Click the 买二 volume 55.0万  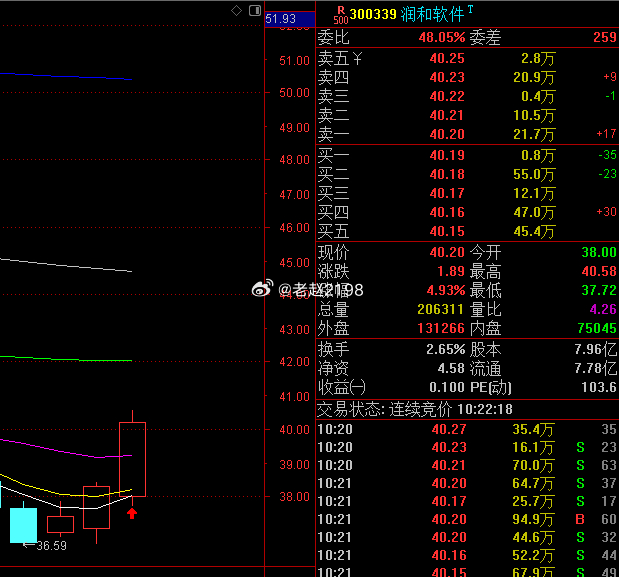point(534,174)
